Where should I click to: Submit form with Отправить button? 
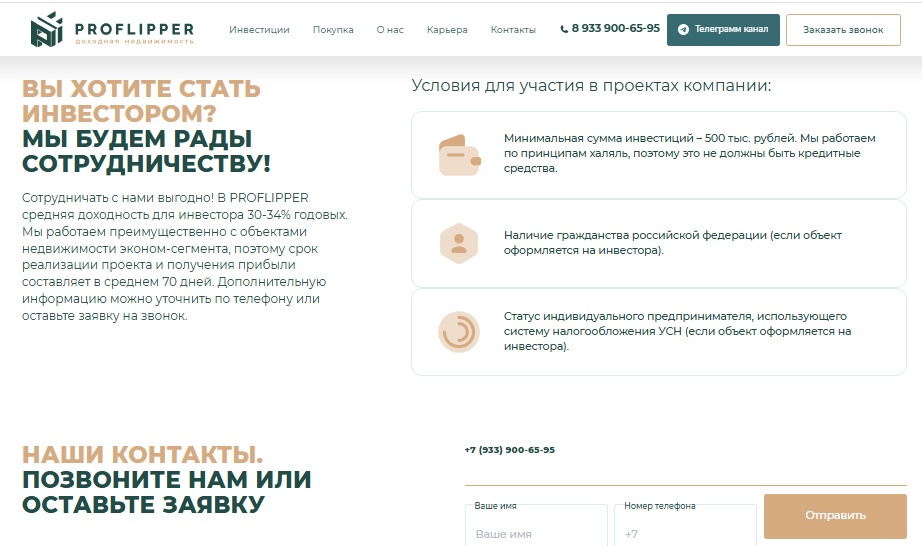pos(835,516)
